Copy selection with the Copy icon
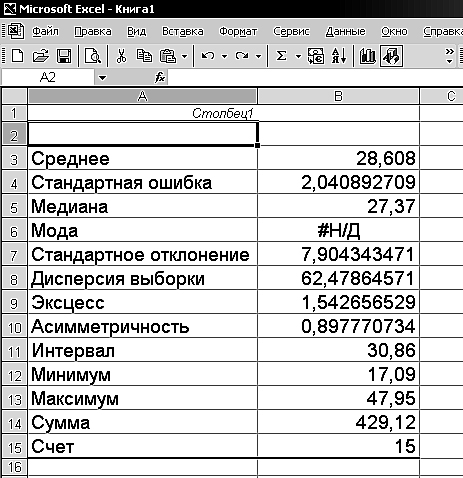Viewport: 463px width, 478px height. coord(144,56)
